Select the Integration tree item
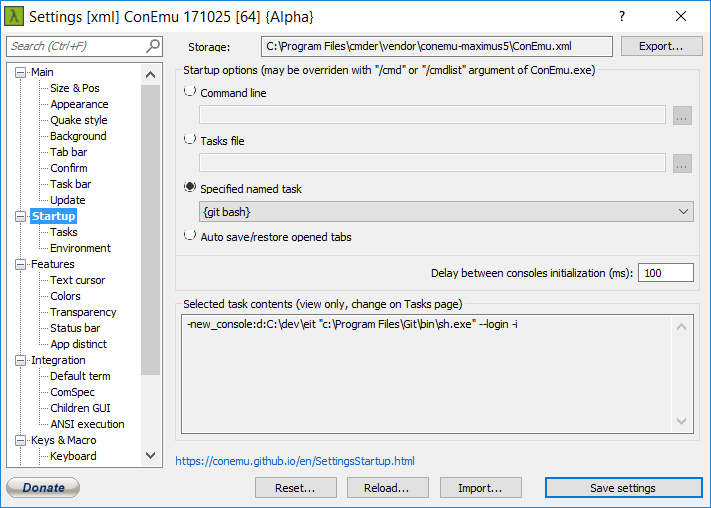711x508 pixels. [x=58, y=361]
